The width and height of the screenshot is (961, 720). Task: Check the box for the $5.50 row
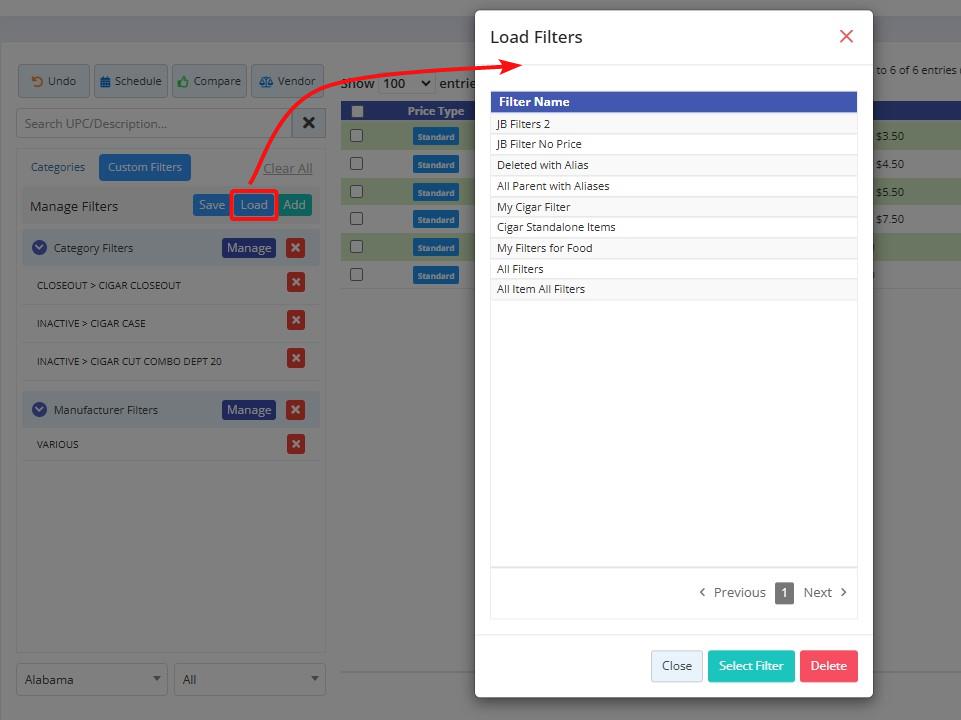(x=356, y=191)
